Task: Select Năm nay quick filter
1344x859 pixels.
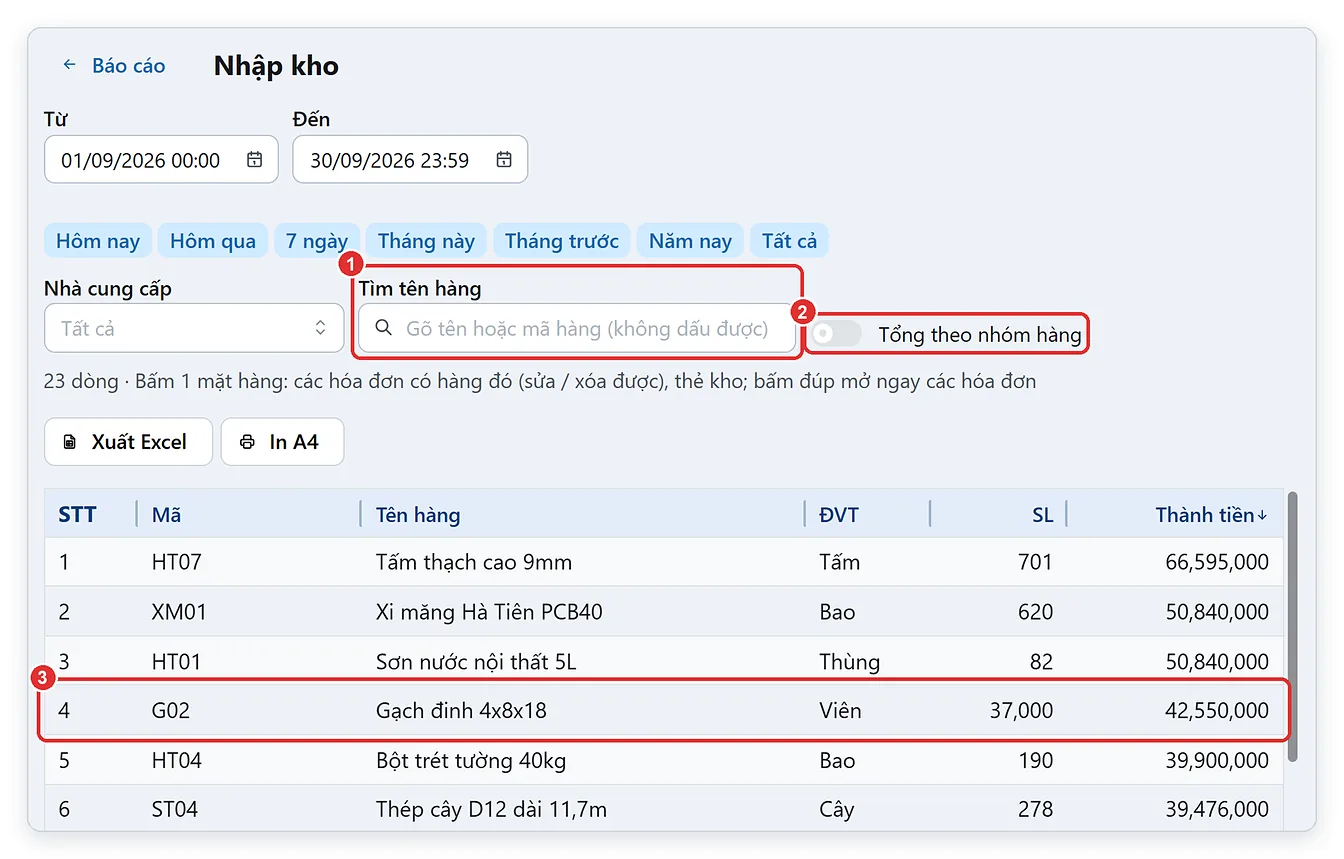Action: [690, 241]
